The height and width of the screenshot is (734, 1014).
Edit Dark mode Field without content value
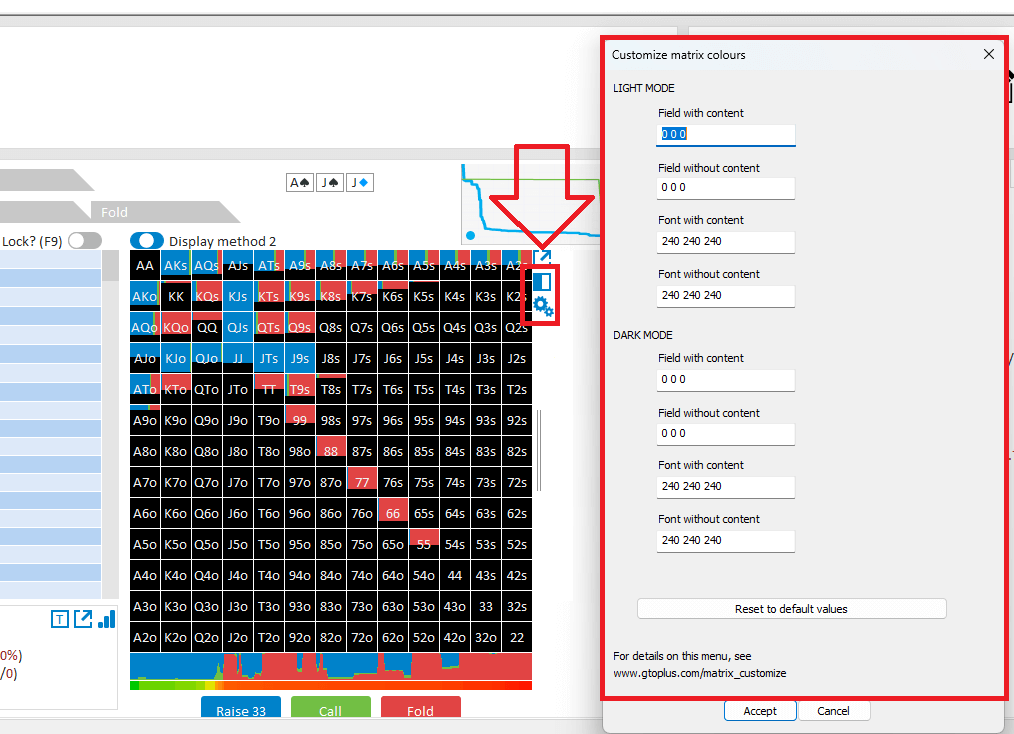click(726, 434)
